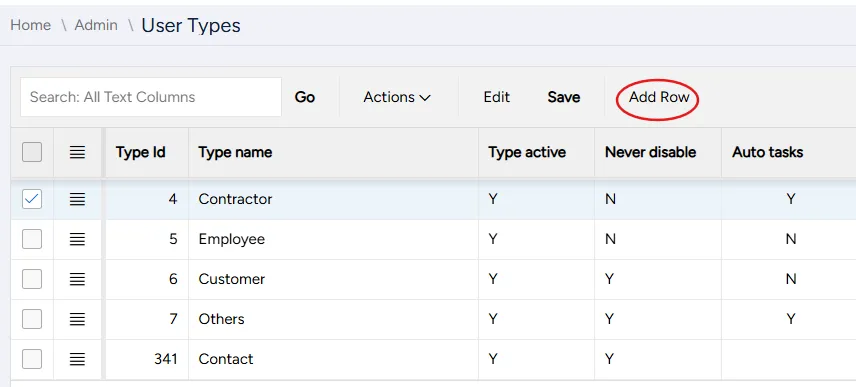
Task: Click the Type active column header
Action: (537, 152)
